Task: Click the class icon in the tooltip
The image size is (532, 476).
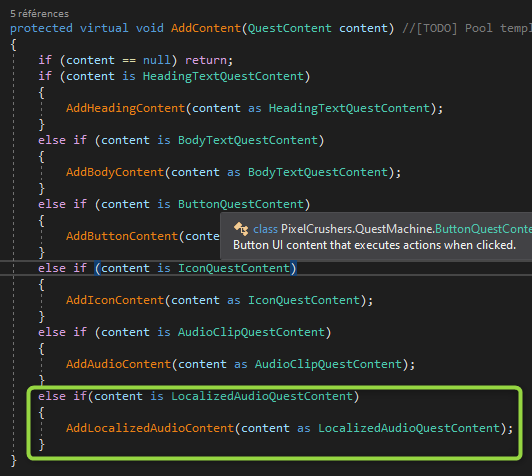Action: (x=241, y=229)
